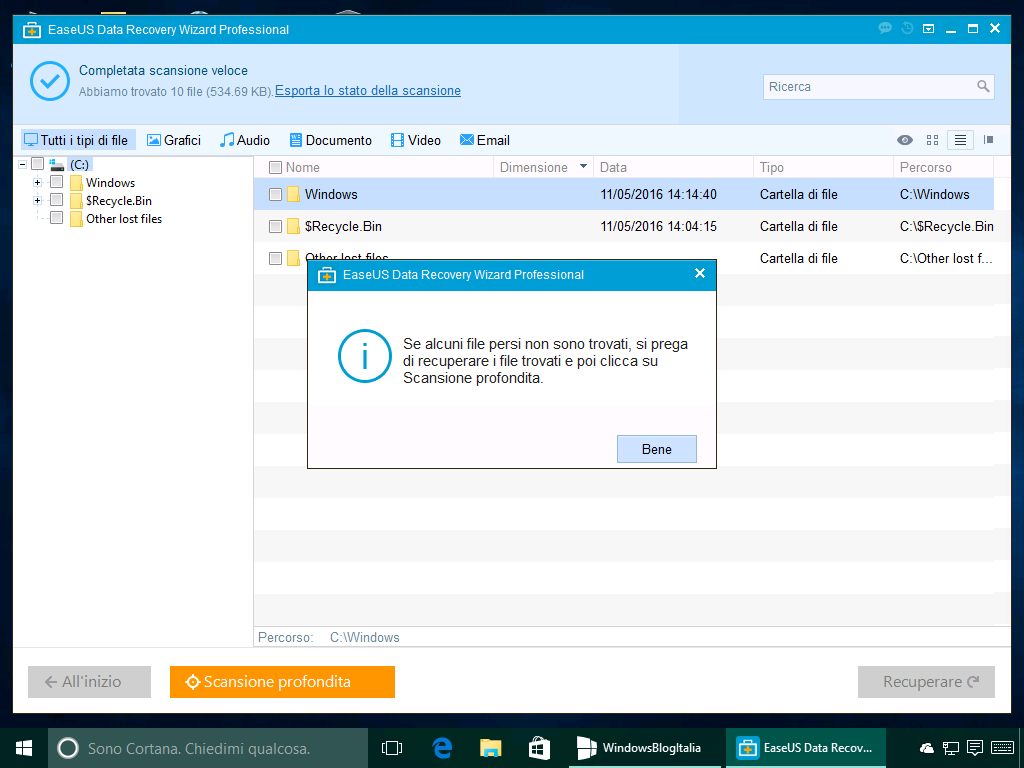
Task: Check the $Recycle.Bin row checkbox in list
Action: (x=276, y=227)
